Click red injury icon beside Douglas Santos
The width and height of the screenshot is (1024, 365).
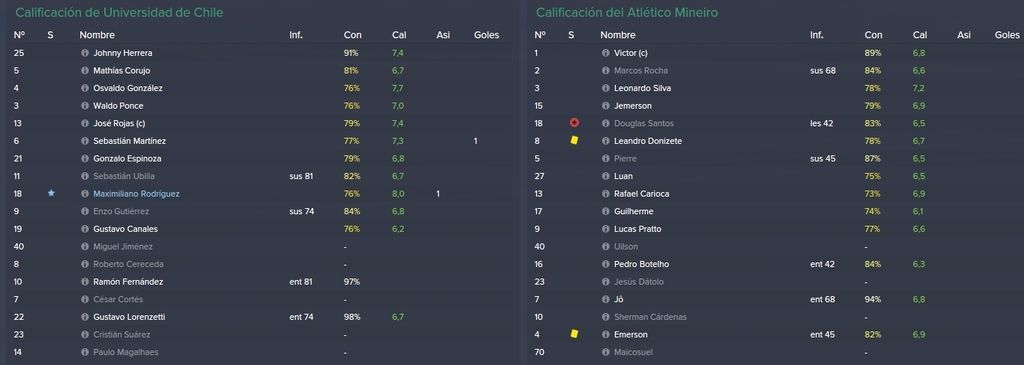[x=574, y=123]
